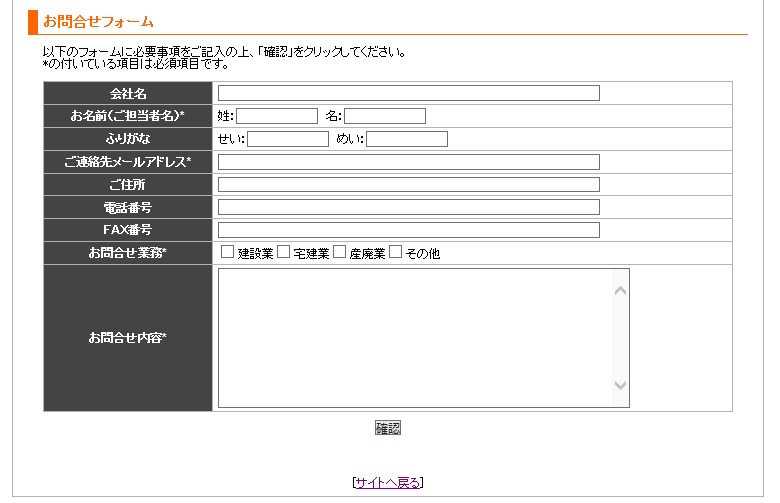This screenshot has height=503, width=780.
Task: Select the ご連絡先メールアドレス input field
Action: (408, 162)
